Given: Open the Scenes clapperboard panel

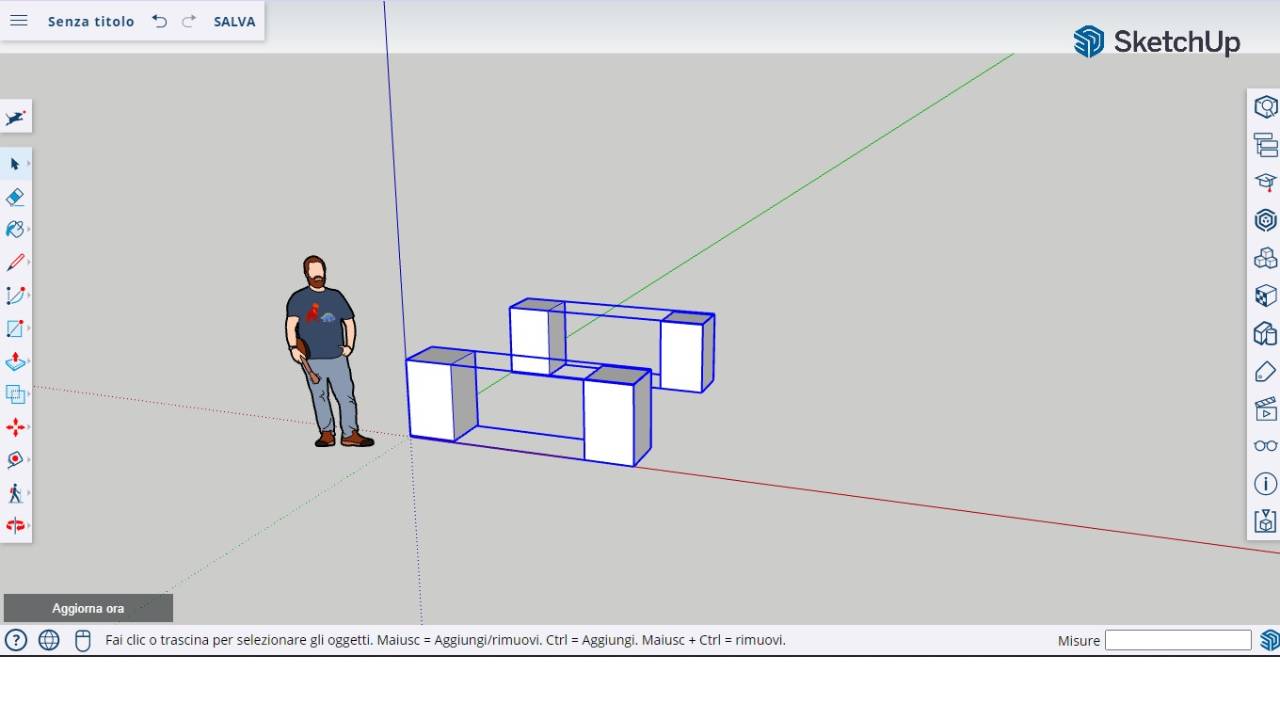Looking at the screenshot, I should pyautogui.click(x=1265, y=409).
